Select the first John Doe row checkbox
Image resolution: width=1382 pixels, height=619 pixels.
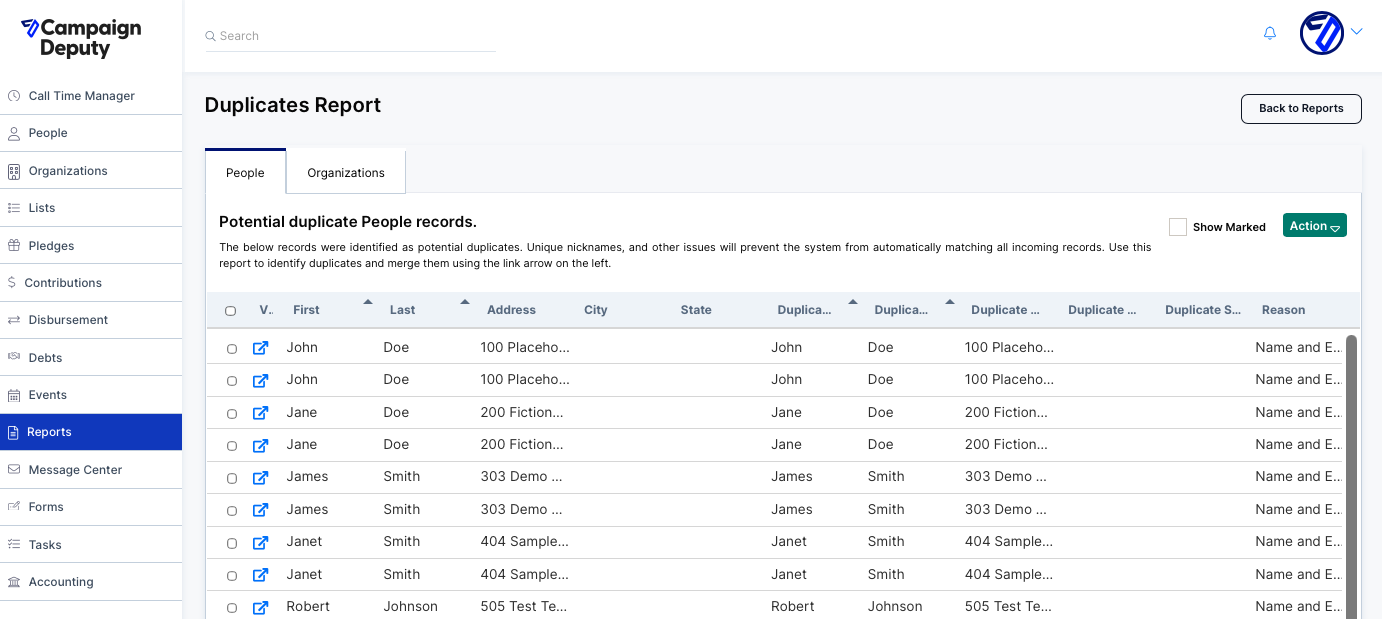click(232, 349)
